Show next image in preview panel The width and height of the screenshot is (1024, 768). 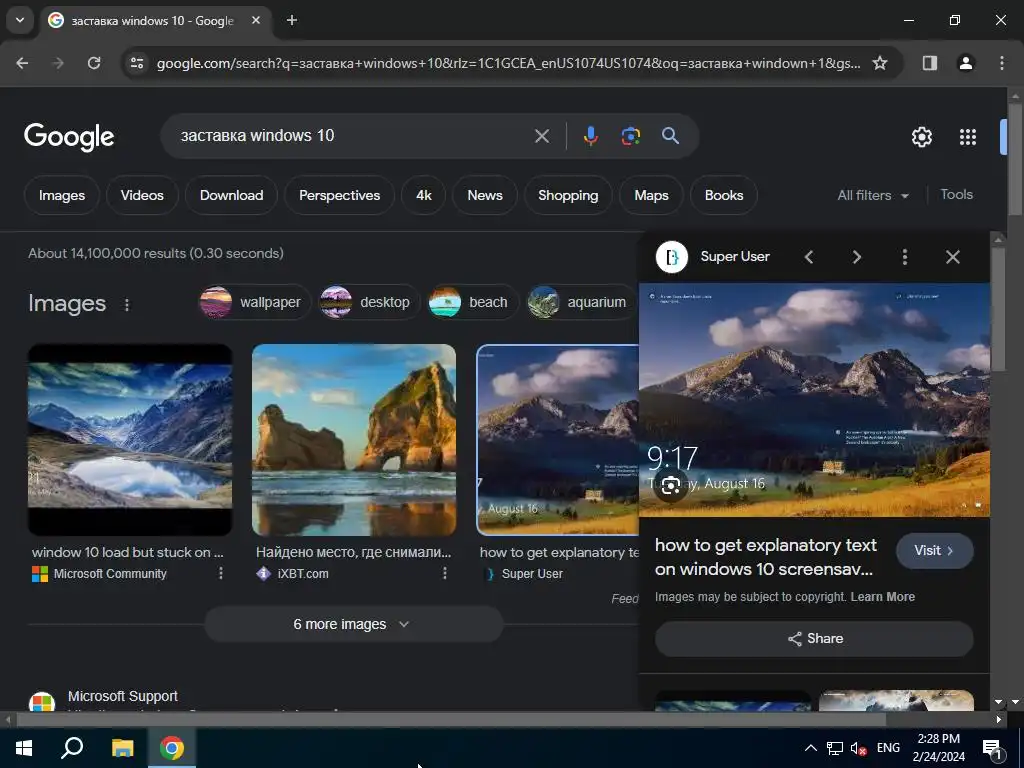click(857, 257)
